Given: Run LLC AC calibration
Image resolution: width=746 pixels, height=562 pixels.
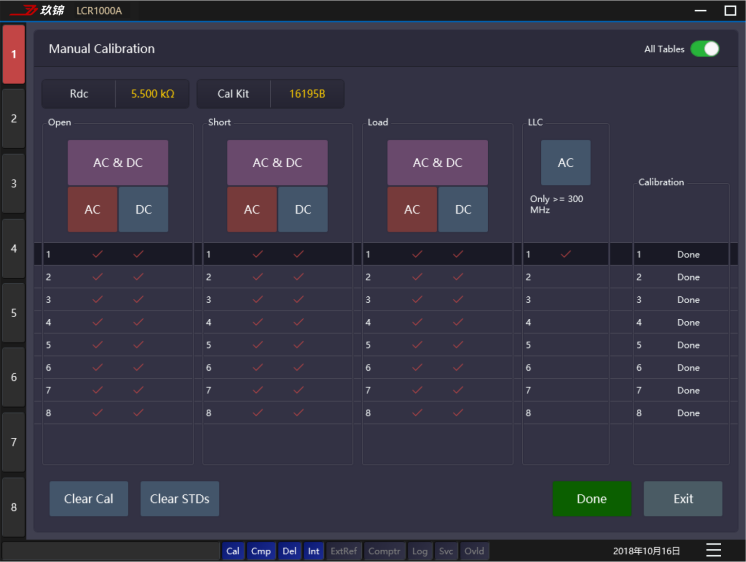Looking at the screenshot, I should [x=566, y=162].
